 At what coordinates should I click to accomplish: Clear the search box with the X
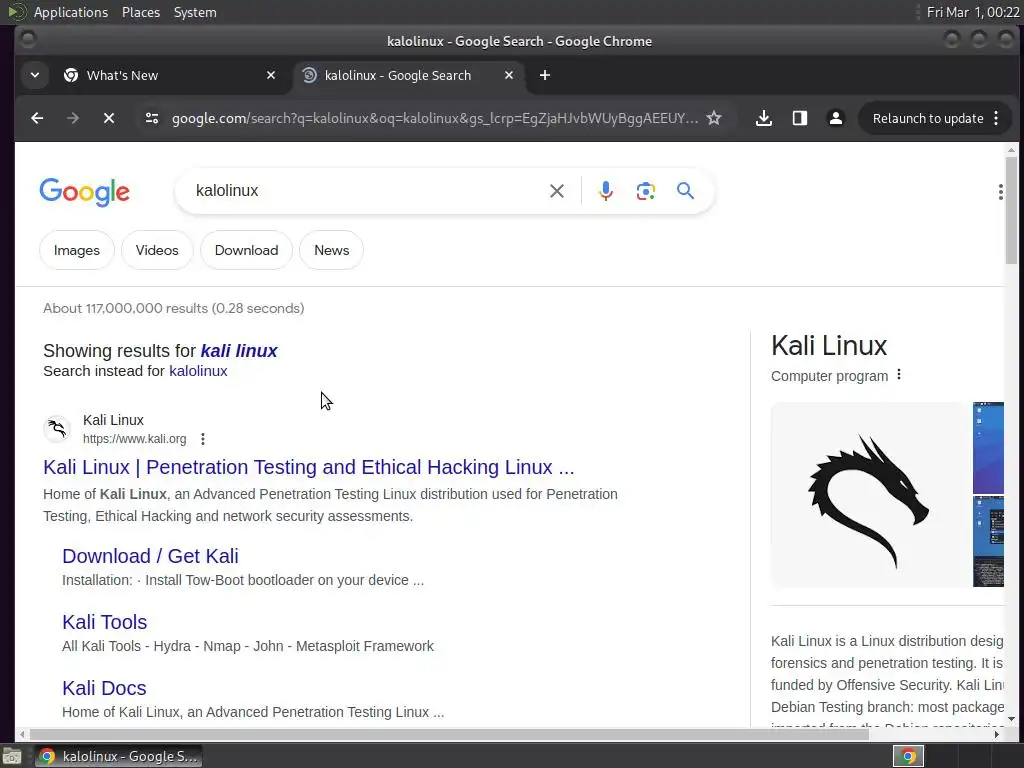557,191
